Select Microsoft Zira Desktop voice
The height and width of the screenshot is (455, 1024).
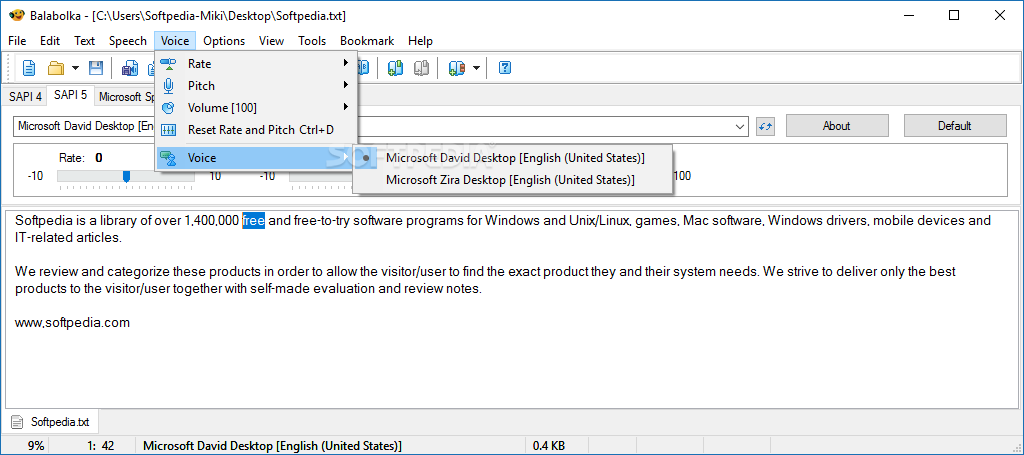(510, 180)
